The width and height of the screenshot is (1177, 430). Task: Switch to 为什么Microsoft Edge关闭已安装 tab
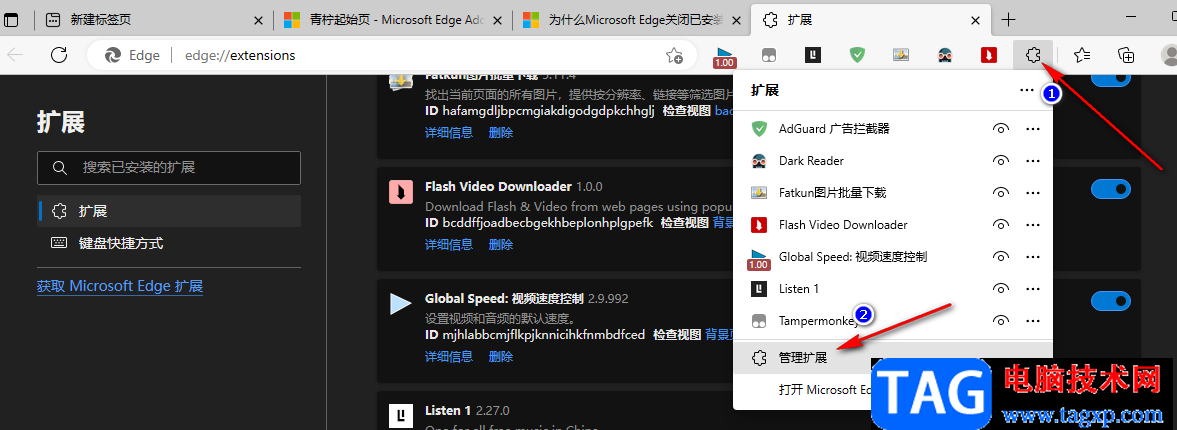click(x=632, y=20)
